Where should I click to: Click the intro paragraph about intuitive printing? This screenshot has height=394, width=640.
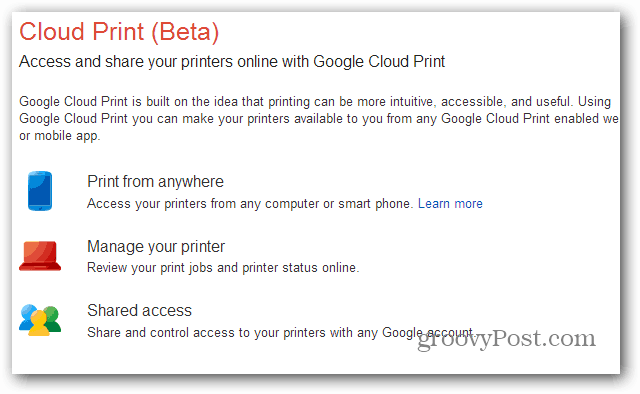pos(319,118)
